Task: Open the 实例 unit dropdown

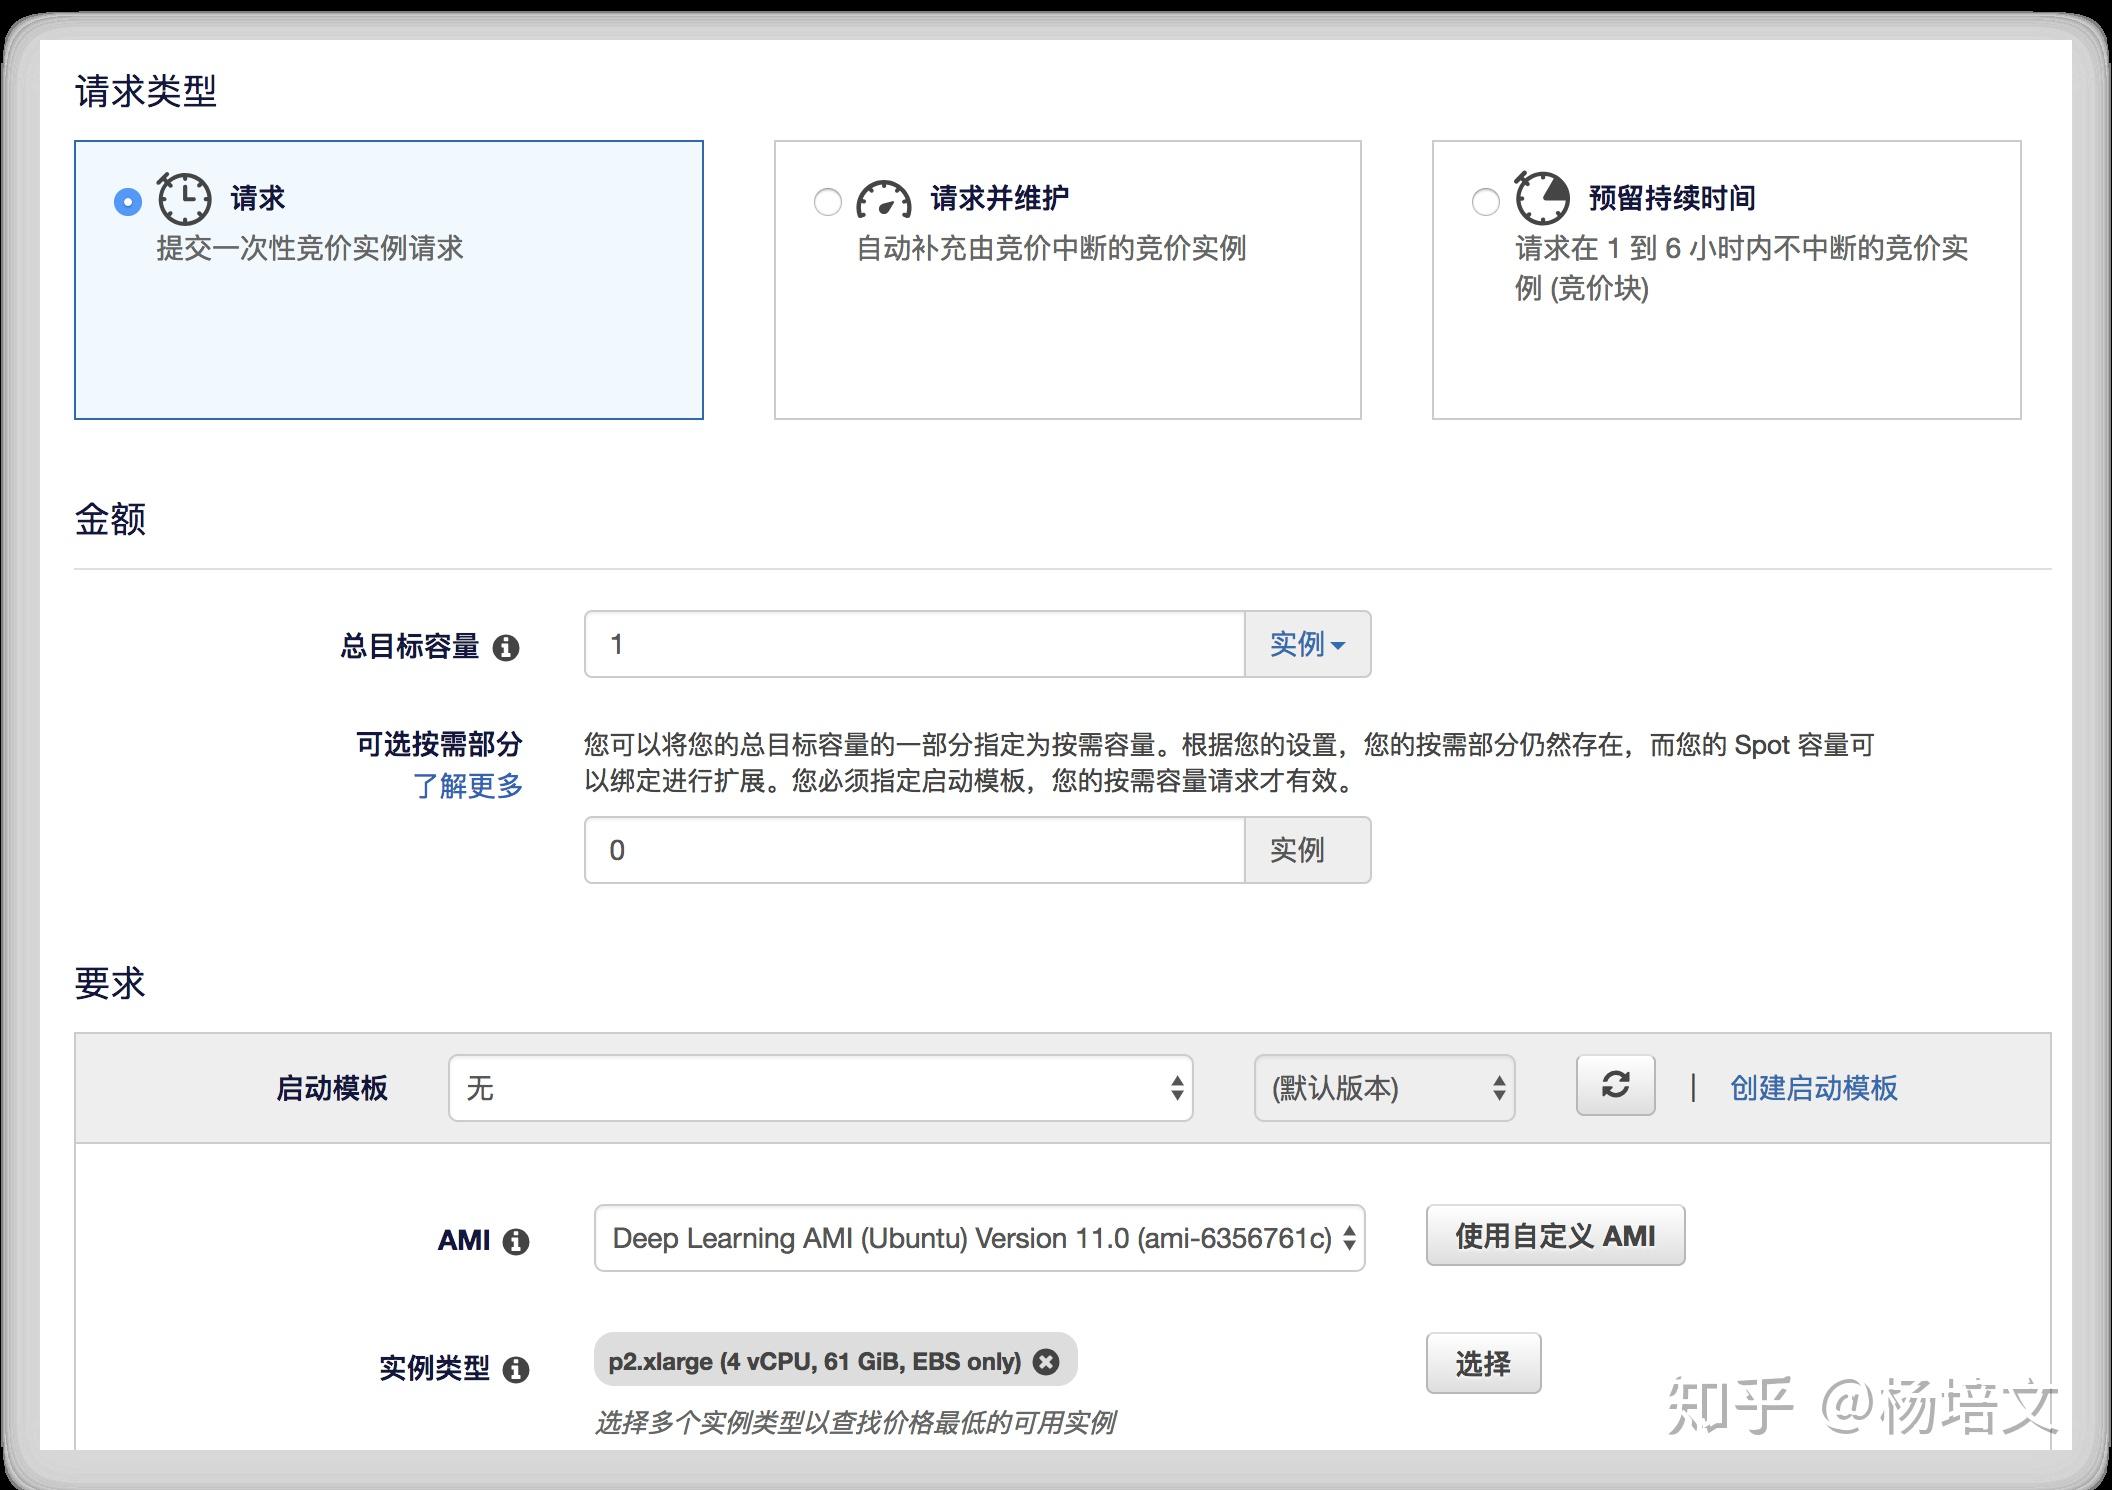Action: point(1307,644)
